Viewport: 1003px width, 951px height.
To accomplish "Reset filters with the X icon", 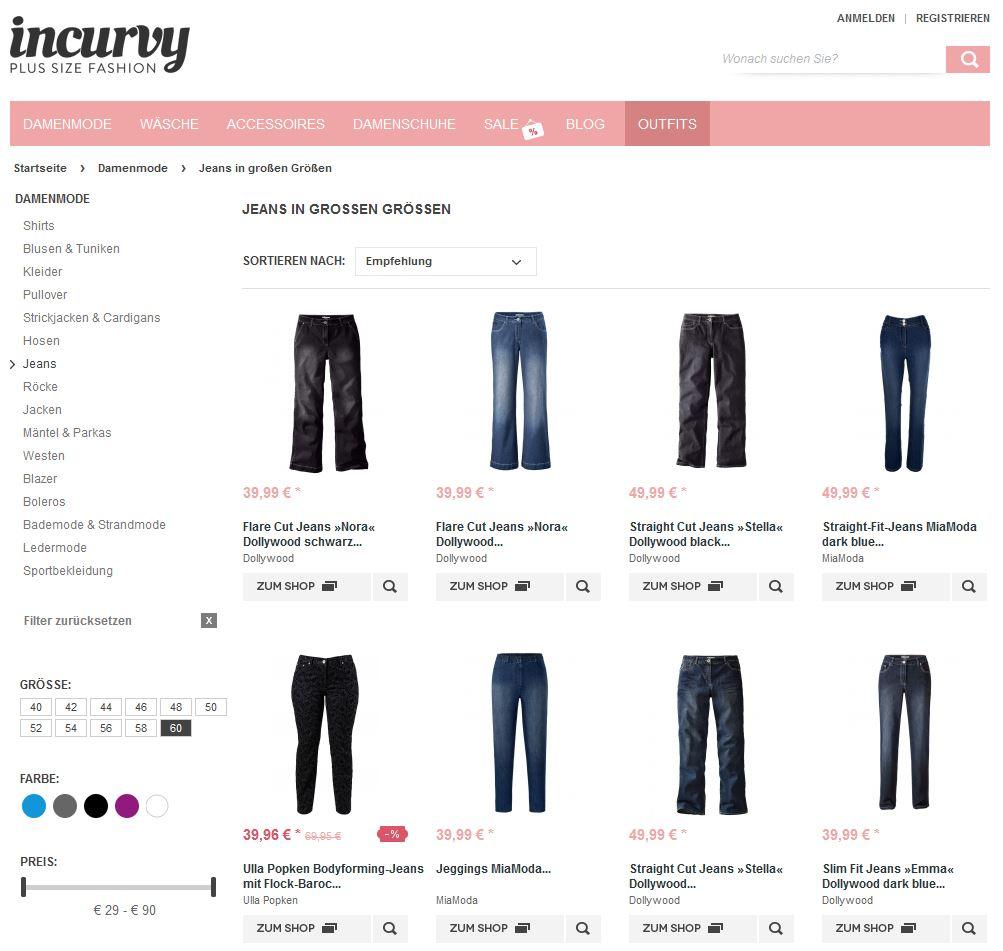I will click(x=209, y=620).
